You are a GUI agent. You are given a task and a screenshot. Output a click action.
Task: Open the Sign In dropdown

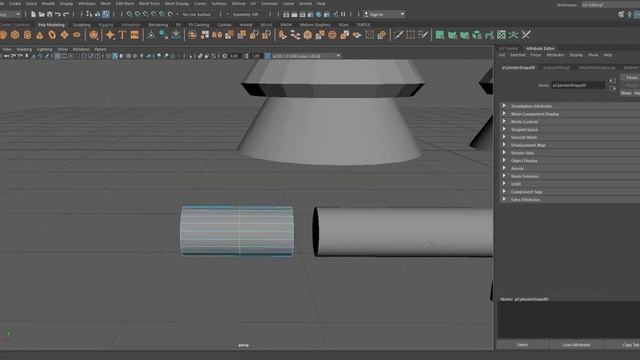(x=384, y=14)
